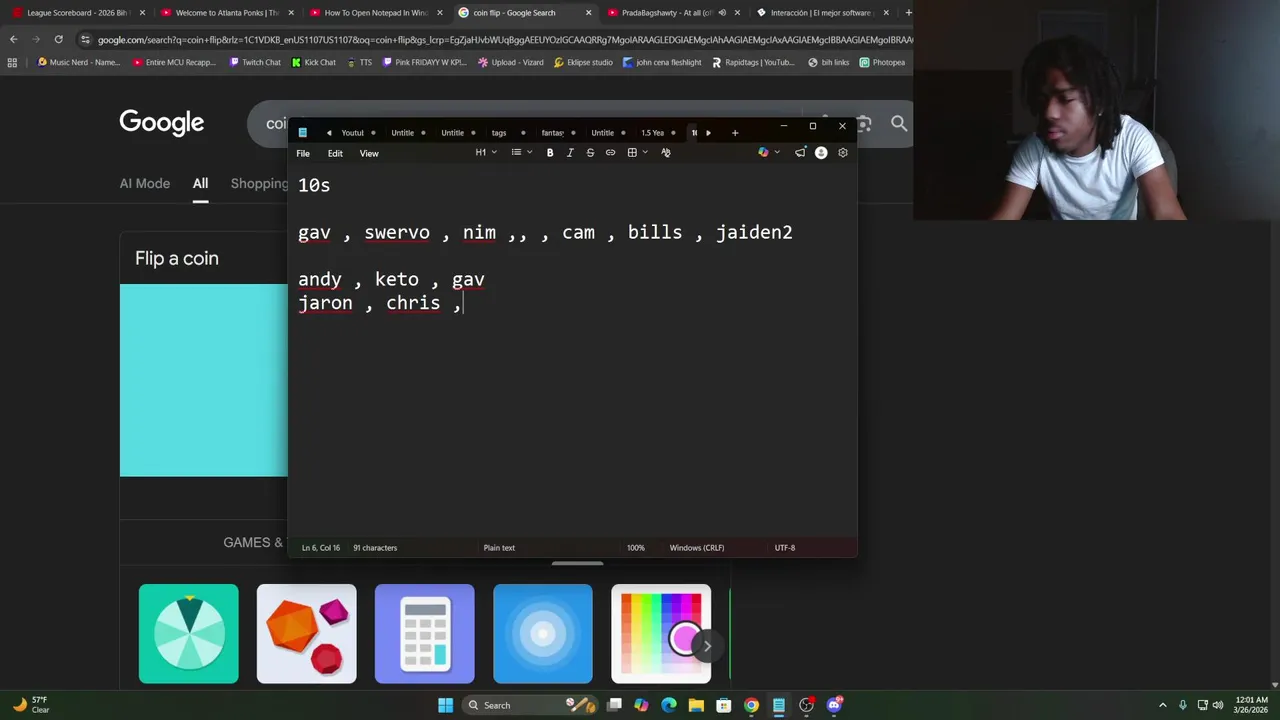Open 'Twitch Chat' bookmark

click(254, 62)
